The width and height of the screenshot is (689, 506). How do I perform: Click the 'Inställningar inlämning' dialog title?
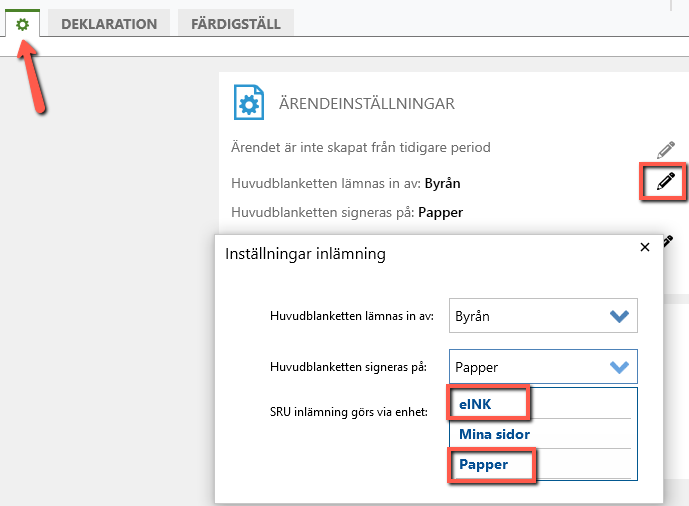pyautogui.click(x=305, y=254)
